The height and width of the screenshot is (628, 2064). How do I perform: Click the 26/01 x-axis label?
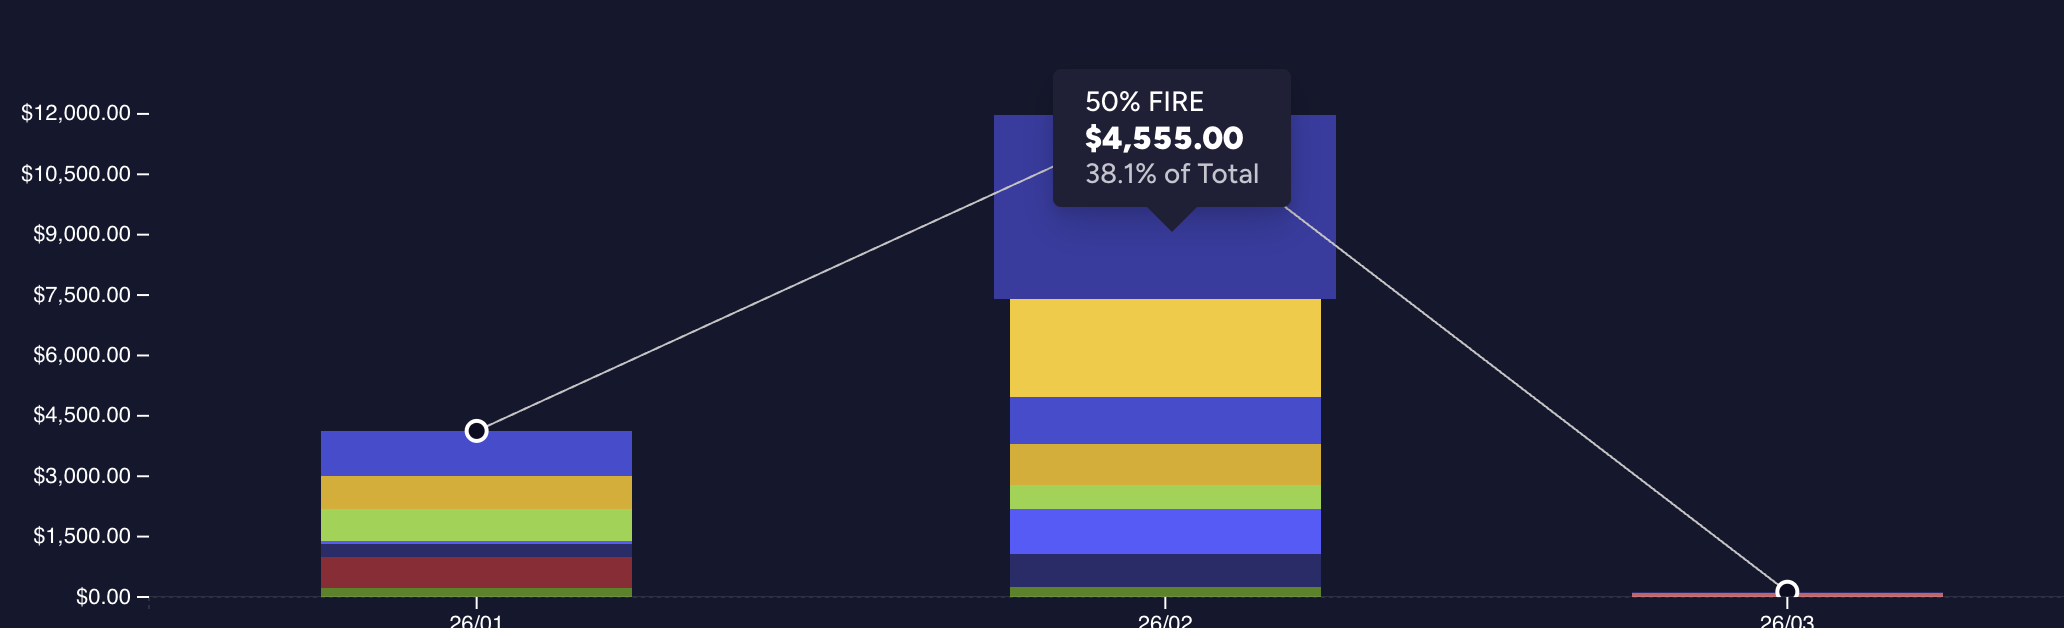click(x=476, y=621)
